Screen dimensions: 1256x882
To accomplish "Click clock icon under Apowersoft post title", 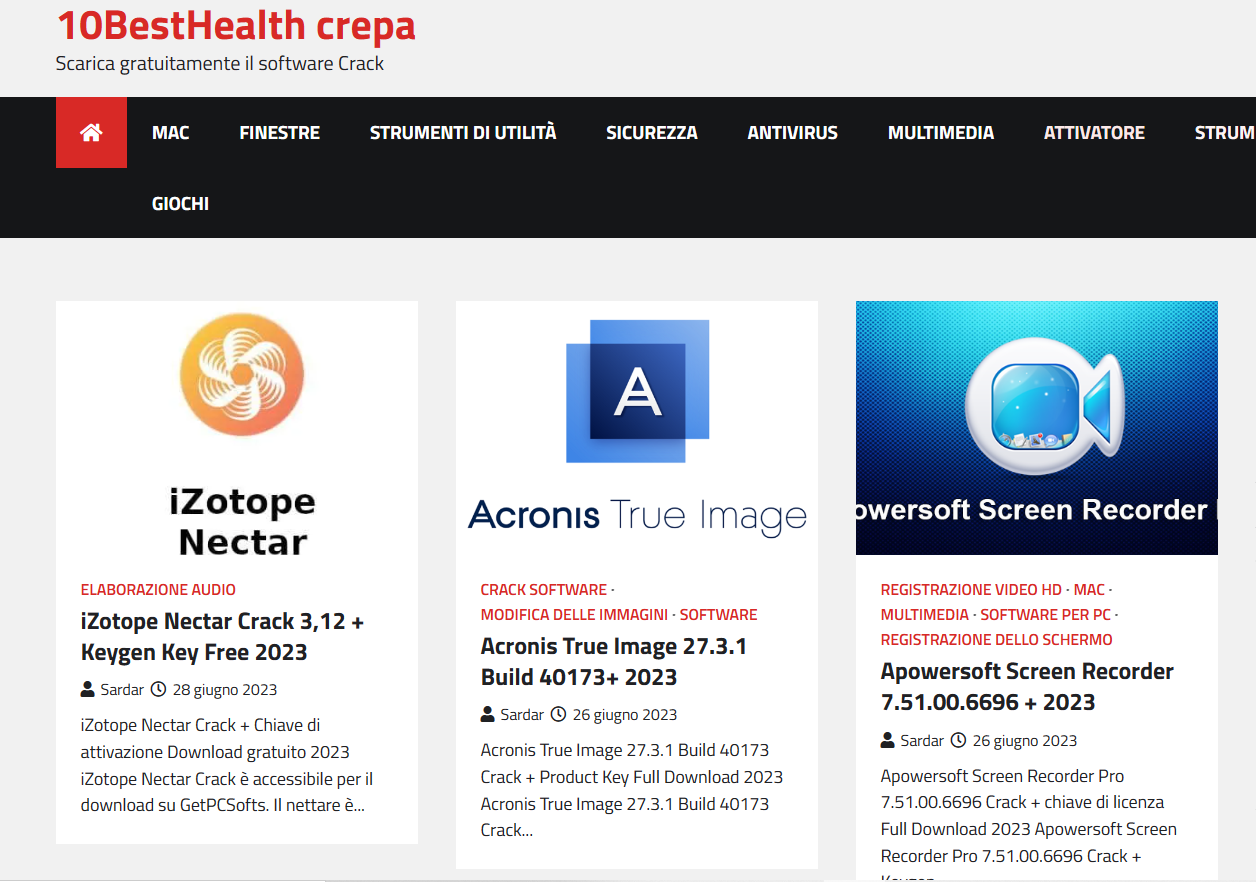I will 958,741.
